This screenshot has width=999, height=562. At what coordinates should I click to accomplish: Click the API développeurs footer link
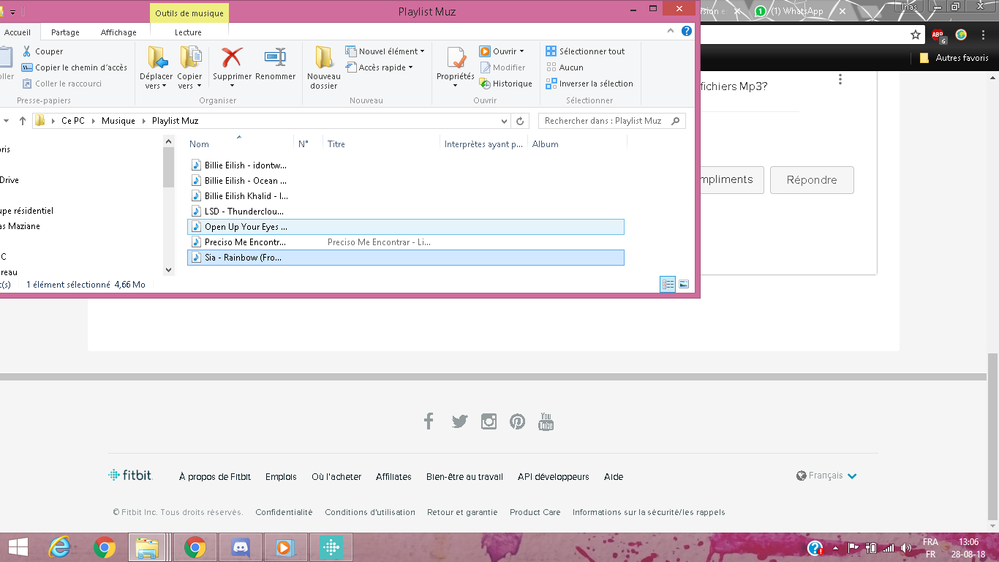click(x=553, y=477)
